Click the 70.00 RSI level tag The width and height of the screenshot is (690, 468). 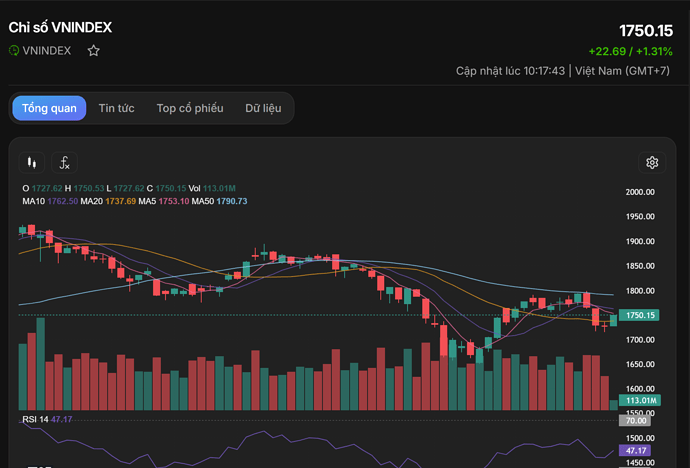635,421
